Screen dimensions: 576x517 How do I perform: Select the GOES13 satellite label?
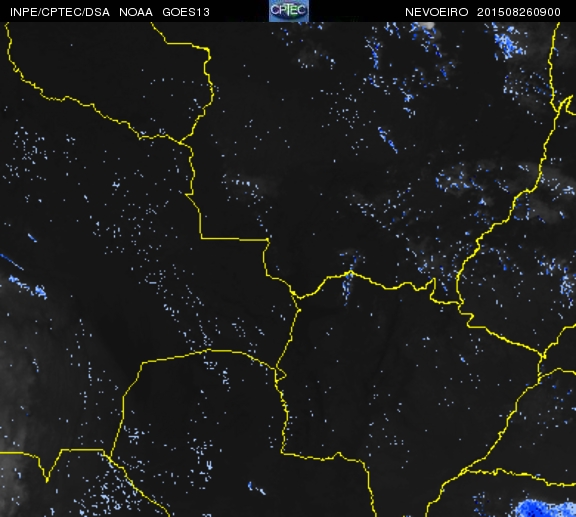[186, 12]
